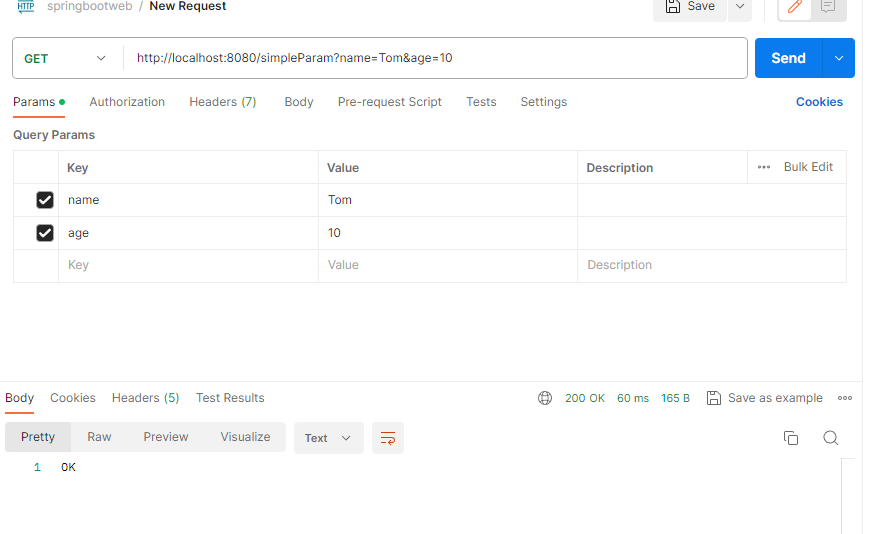871x534 pixels.
Task: Open the Text format dropdown
Action: (x=328, y=438)
